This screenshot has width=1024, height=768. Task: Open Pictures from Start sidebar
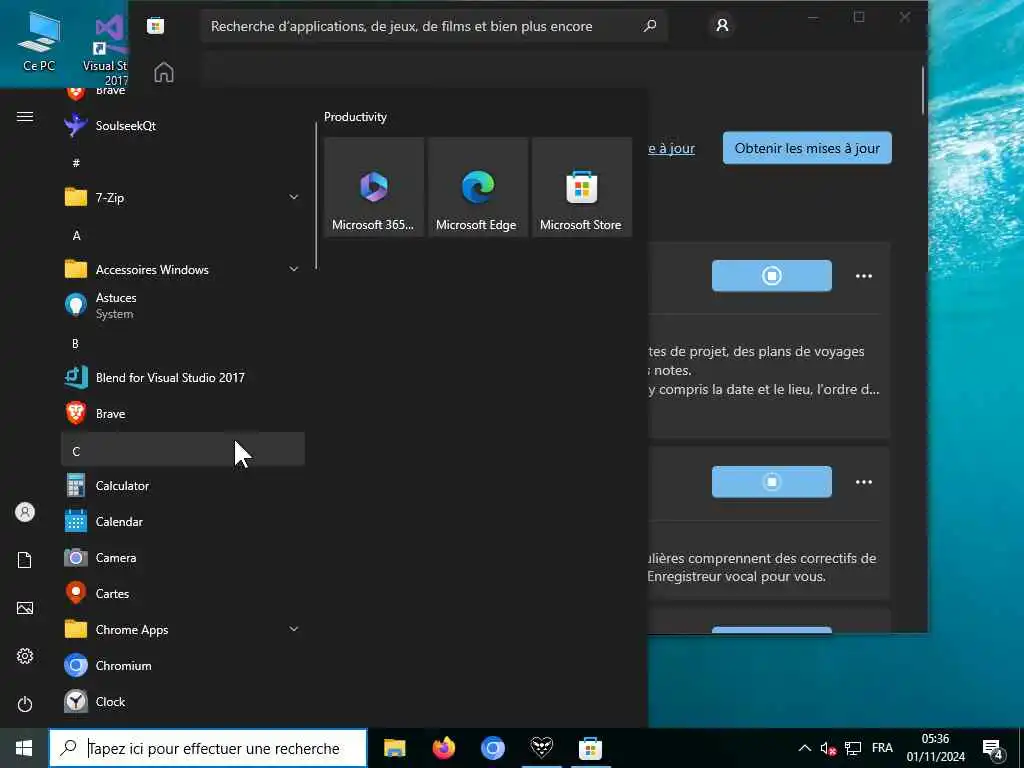tap(25, 608)
